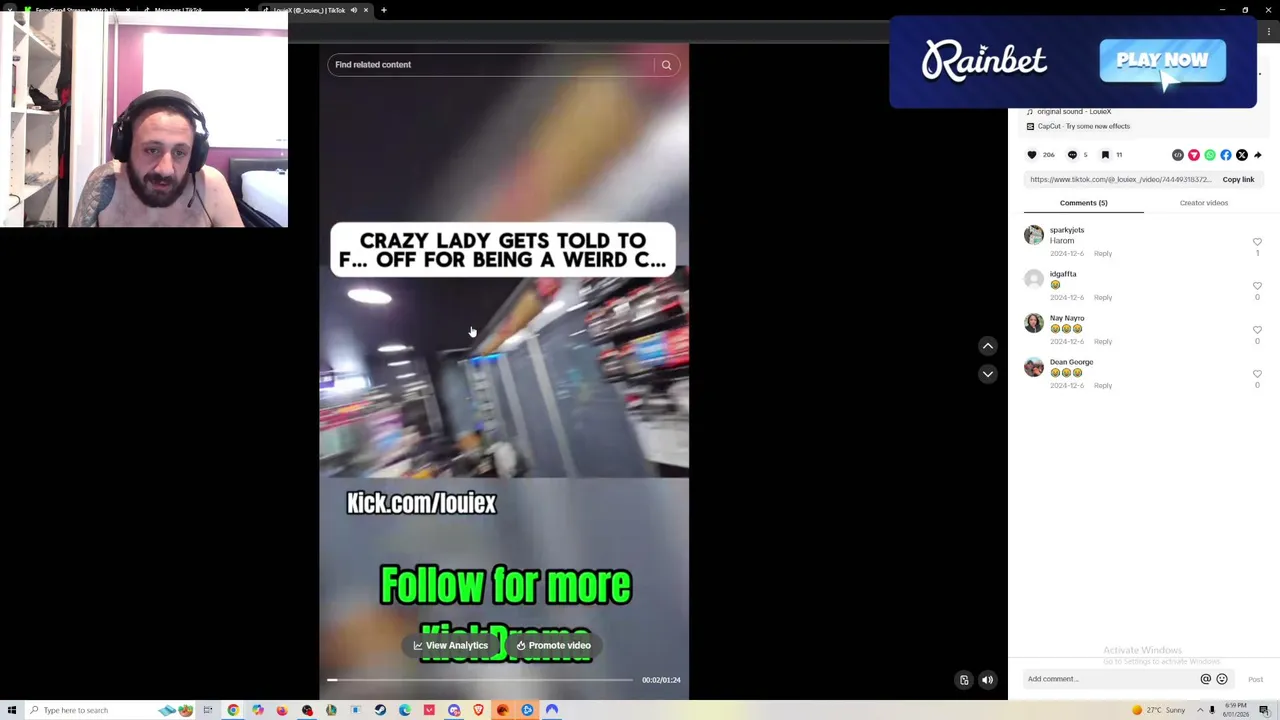Like idgaffta's comment
This screenshot has height=720, width=1280.
pos(1258,286)
